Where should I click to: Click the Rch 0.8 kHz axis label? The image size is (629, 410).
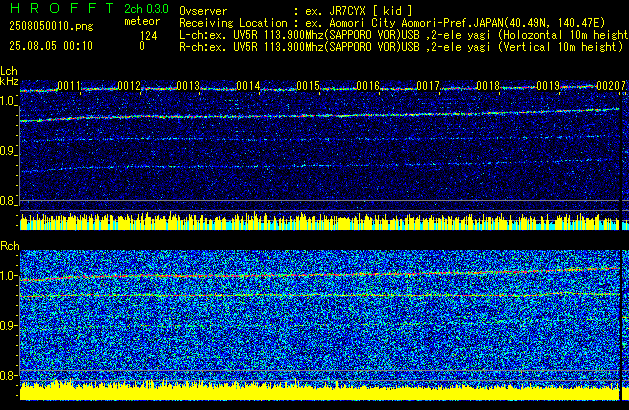coord(8,375)
